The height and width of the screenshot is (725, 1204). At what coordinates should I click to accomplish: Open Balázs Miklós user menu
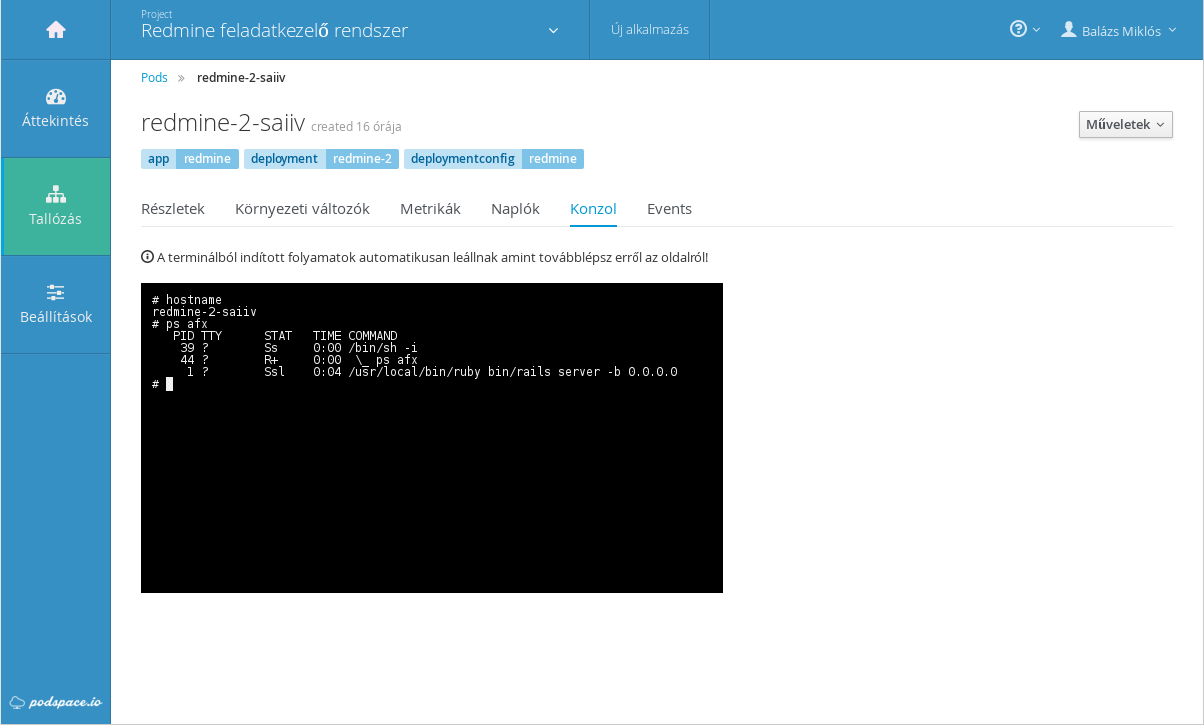[x=1119, y=30]
